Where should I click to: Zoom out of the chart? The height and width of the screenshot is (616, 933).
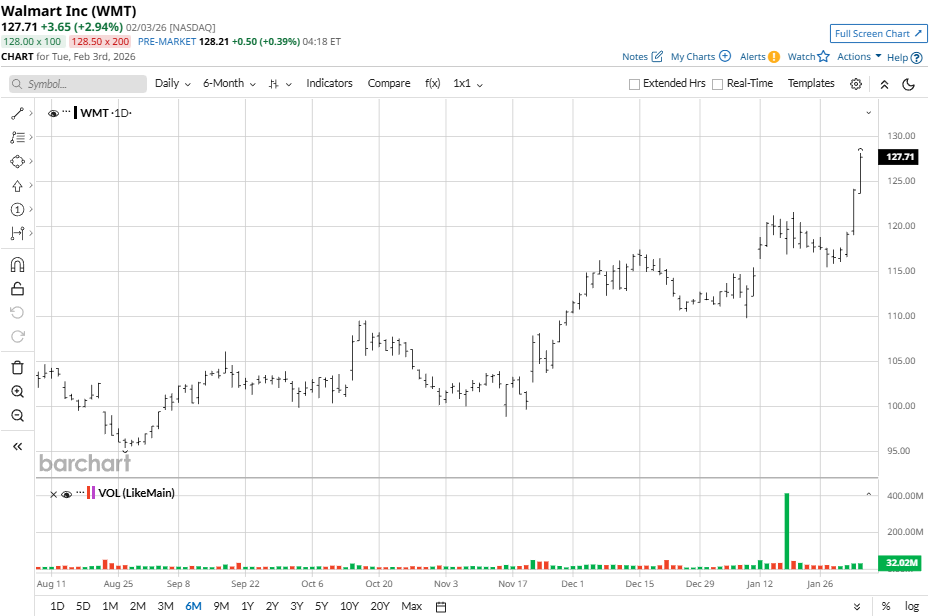click(x=17, y=415)
